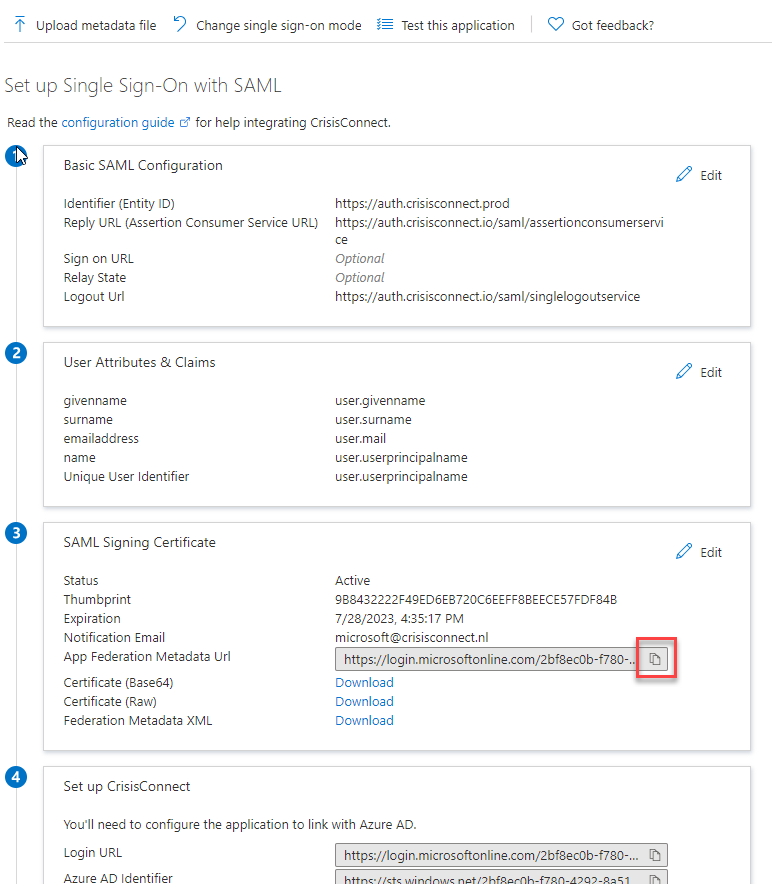Download the Certificate (Raw)
Viewport: 772px width, 884px height.
coord(364,701)
